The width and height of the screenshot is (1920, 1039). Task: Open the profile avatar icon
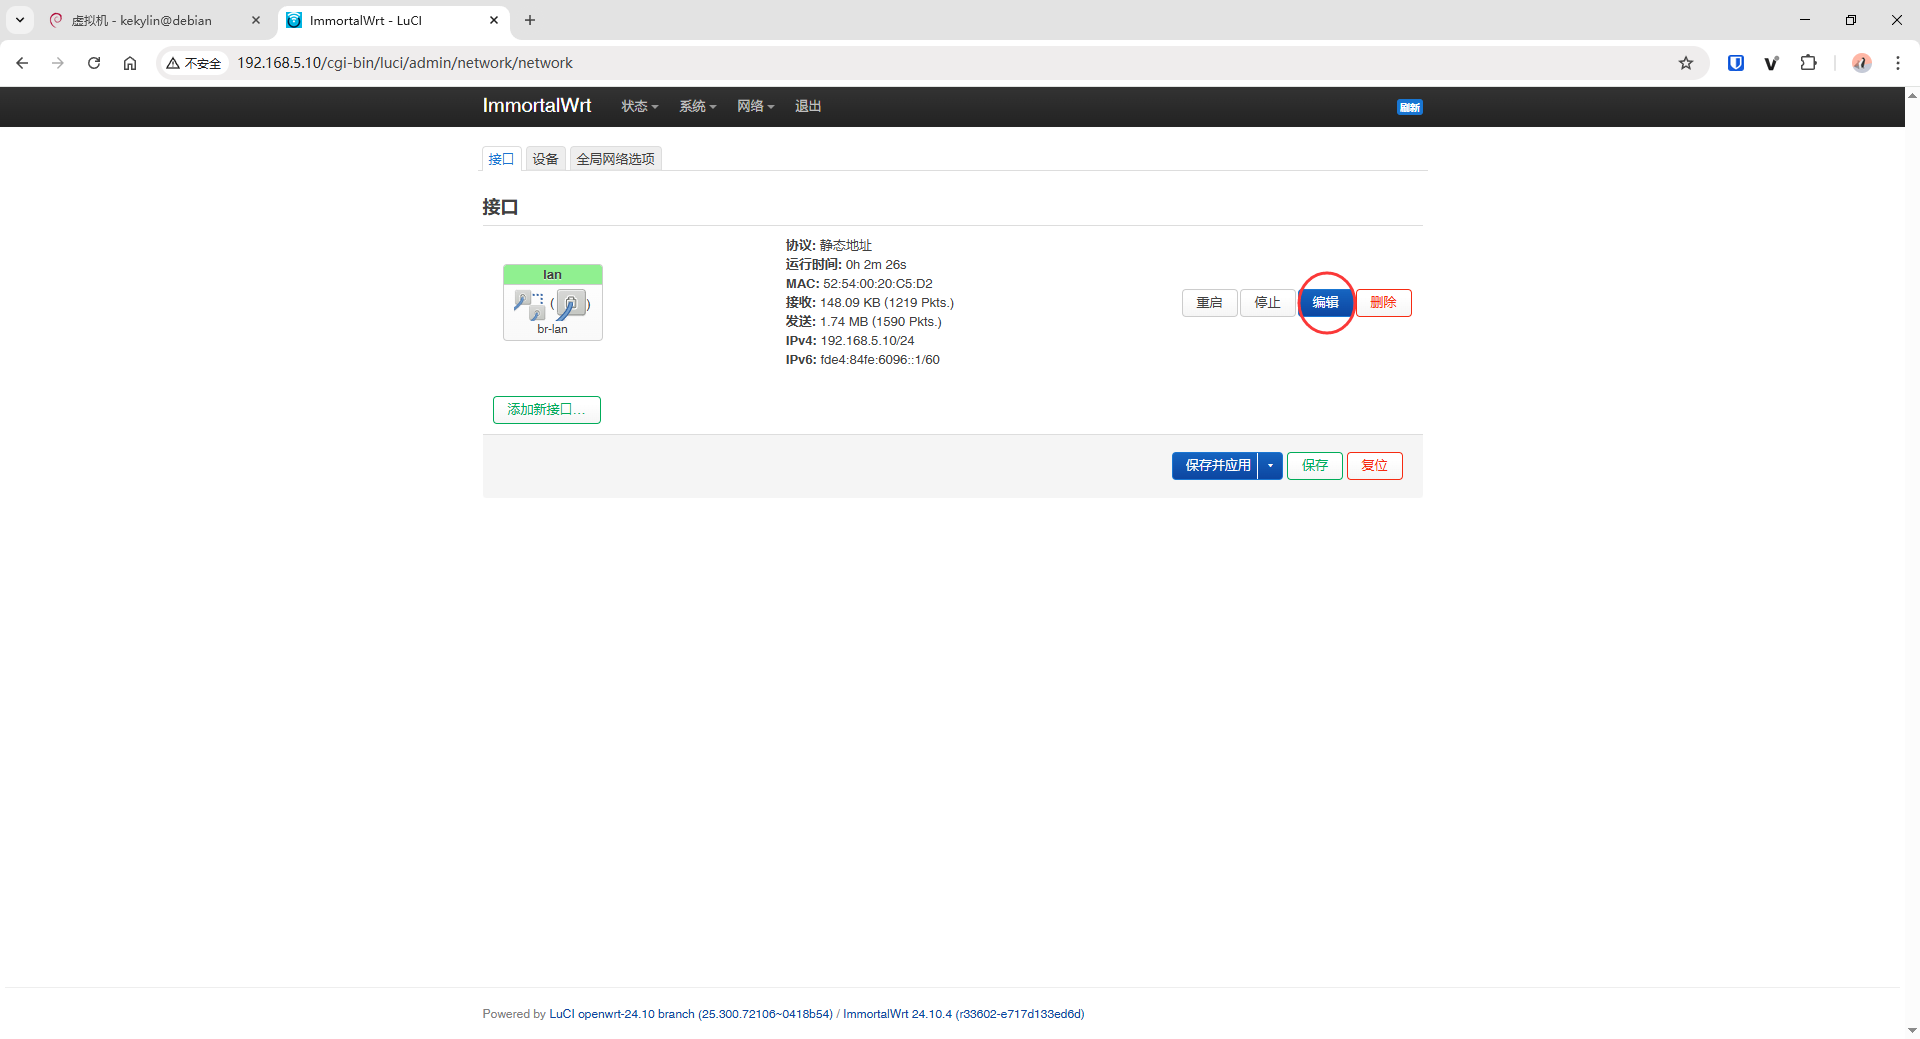(1861, 63)
